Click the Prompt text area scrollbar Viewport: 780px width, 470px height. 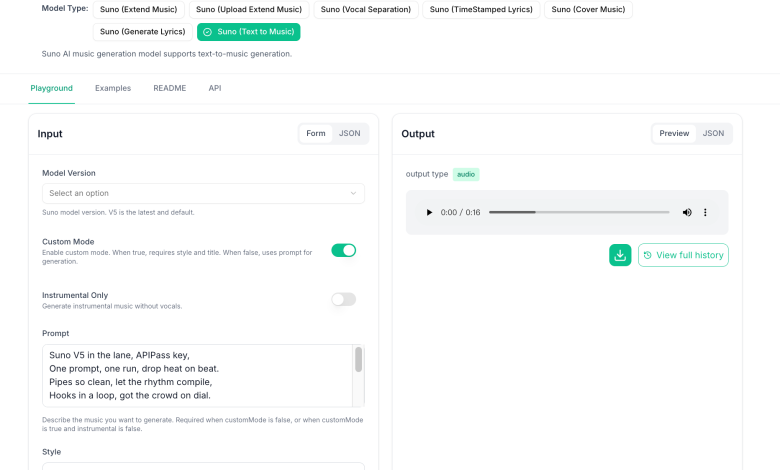tap(358, 362)
